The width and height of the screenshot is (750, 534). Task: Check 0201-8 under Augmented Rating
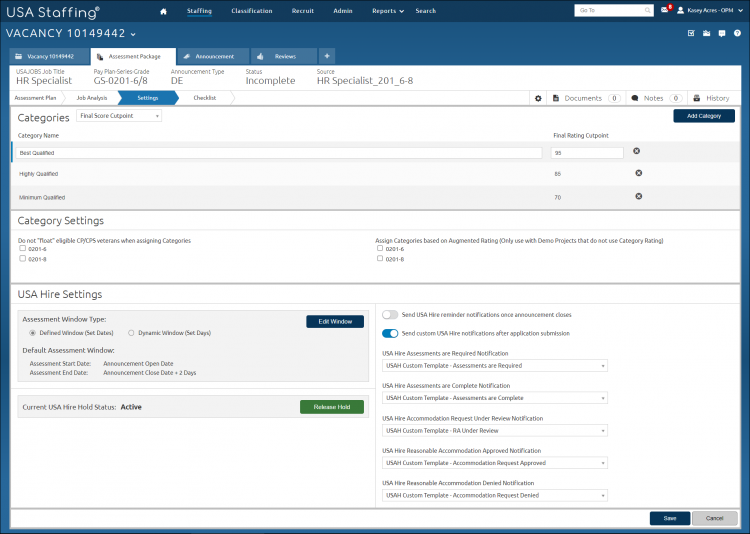[x=380, y=258]
